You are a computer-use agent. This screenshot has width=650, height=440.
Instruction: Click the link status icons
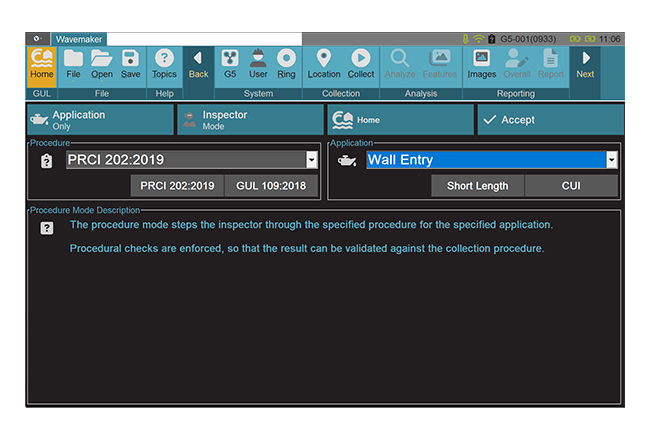(582, 39)
